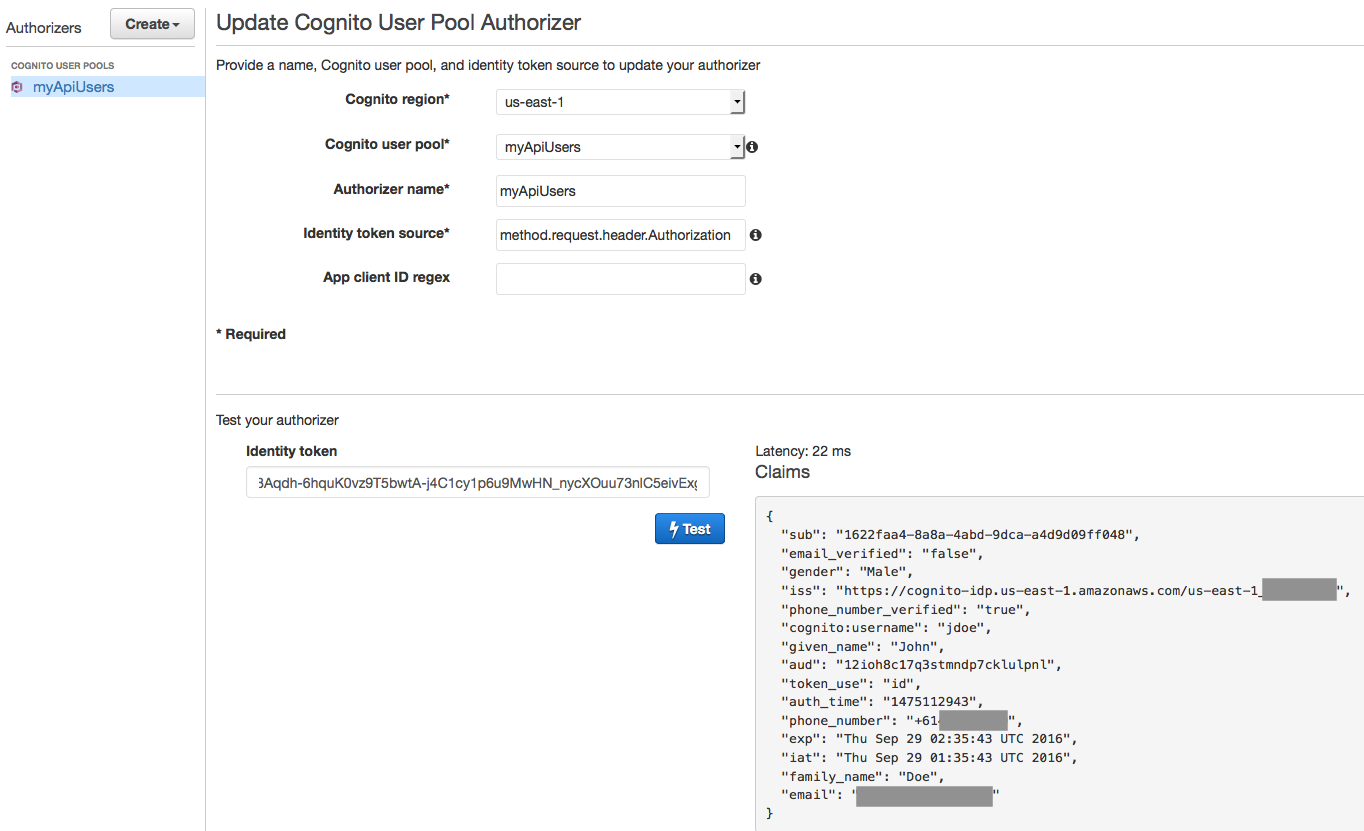Click the "email_verified" claim line
This screenshot has height=831, width=1364.
[883, 553]
